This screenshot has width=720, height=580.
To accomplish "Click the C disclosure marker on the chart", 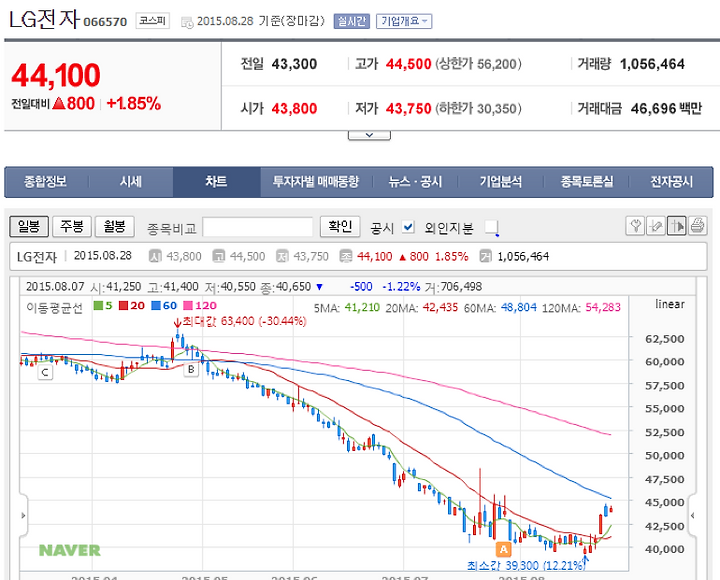I will (x=45, y=372).
